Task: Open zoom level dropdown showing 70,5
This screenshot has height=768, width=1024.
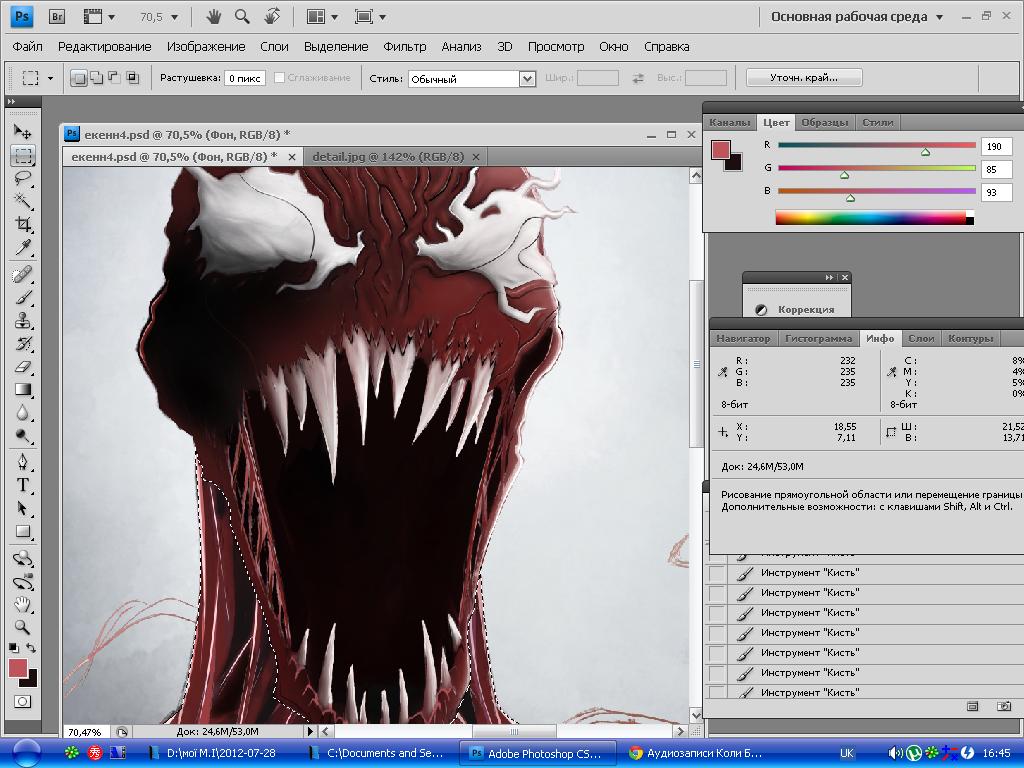Action: (x=174, y=17)
